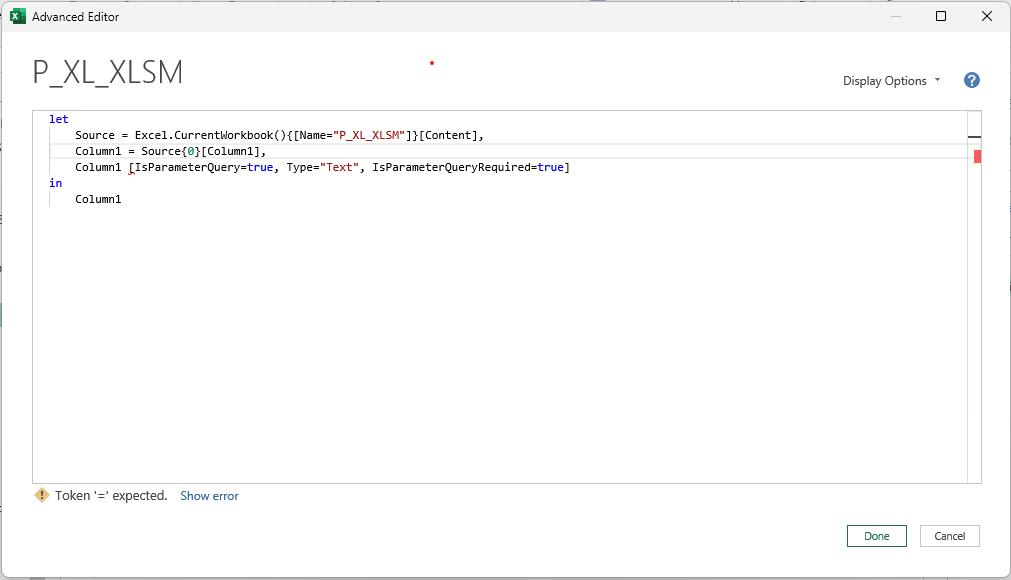The height and width of the screenshot is (580, 1011).
Task: Click the red error marker in the editor scrollbar
Action: [977, 156]
